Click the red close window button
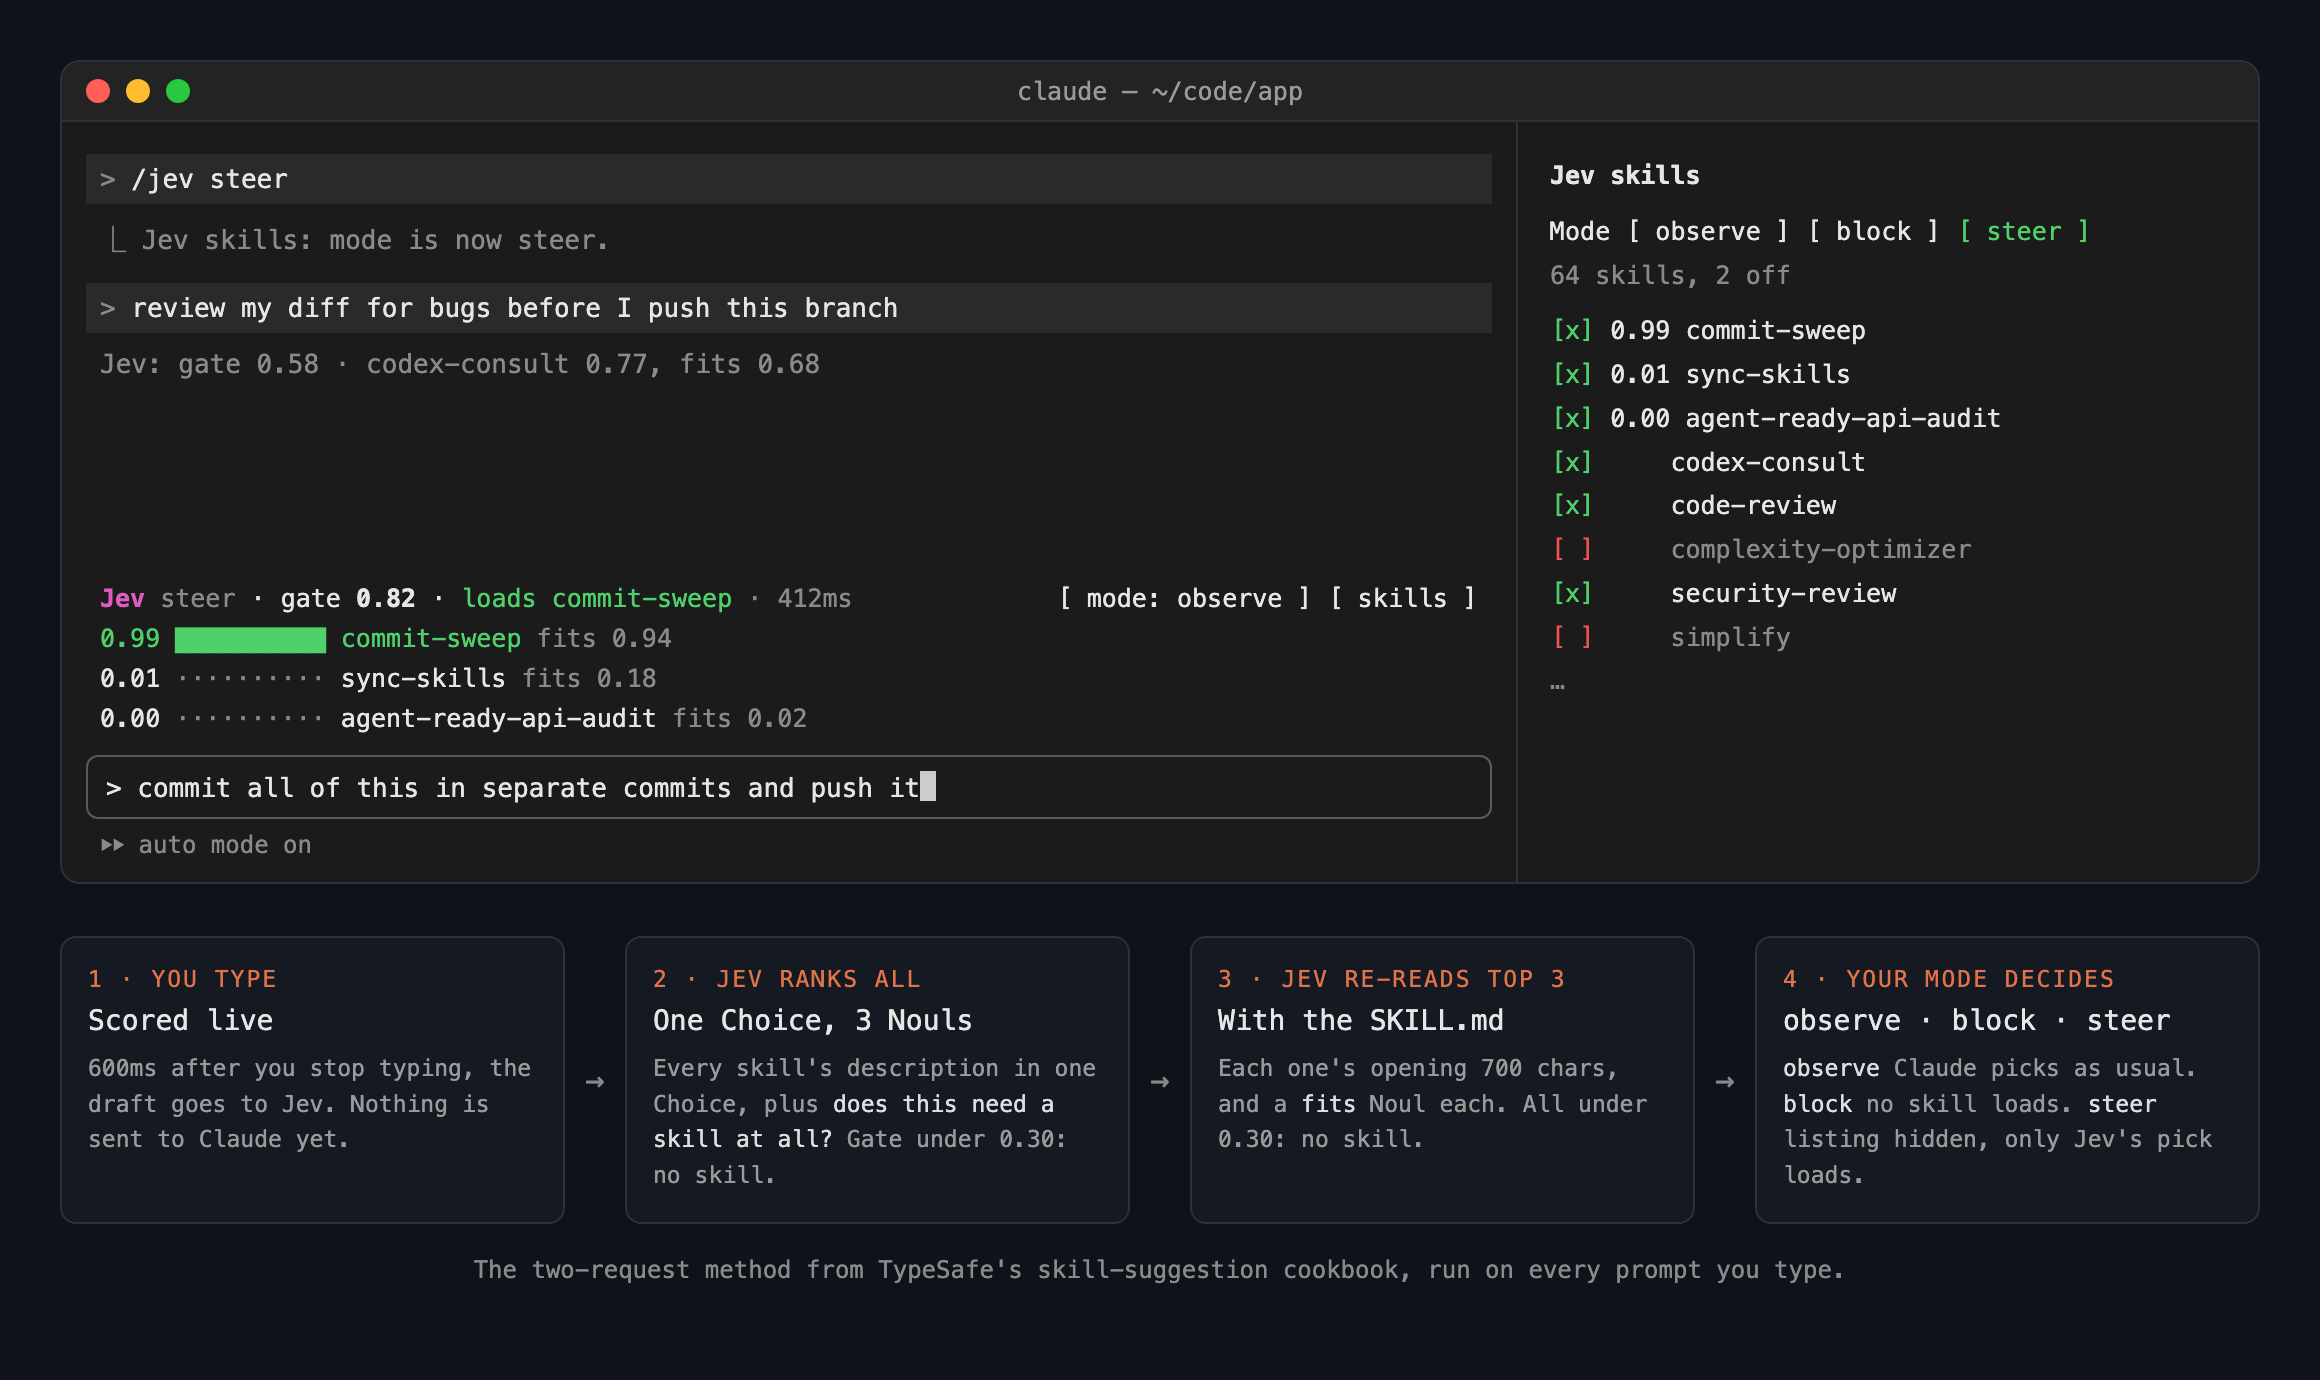This screenshot has height=1380, width=2320. click(98, 92)
